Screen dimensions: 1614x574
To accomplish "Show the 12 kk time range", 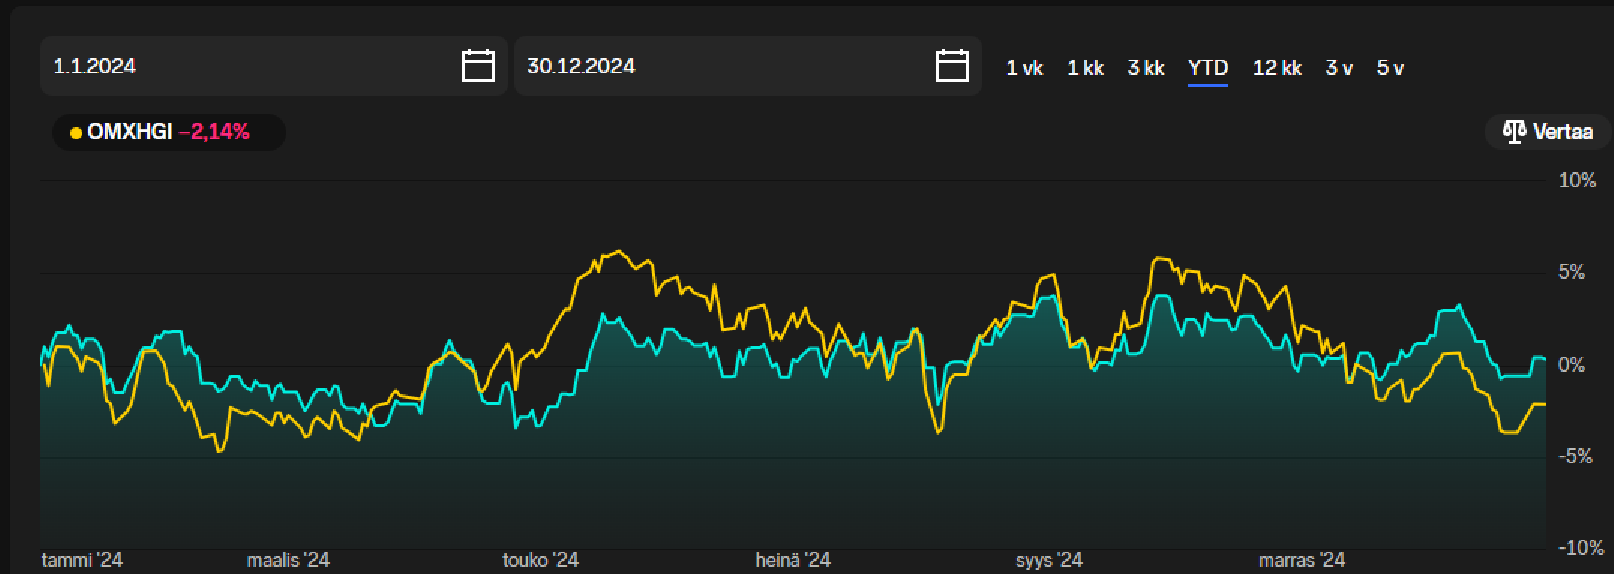I will 1277,68.
